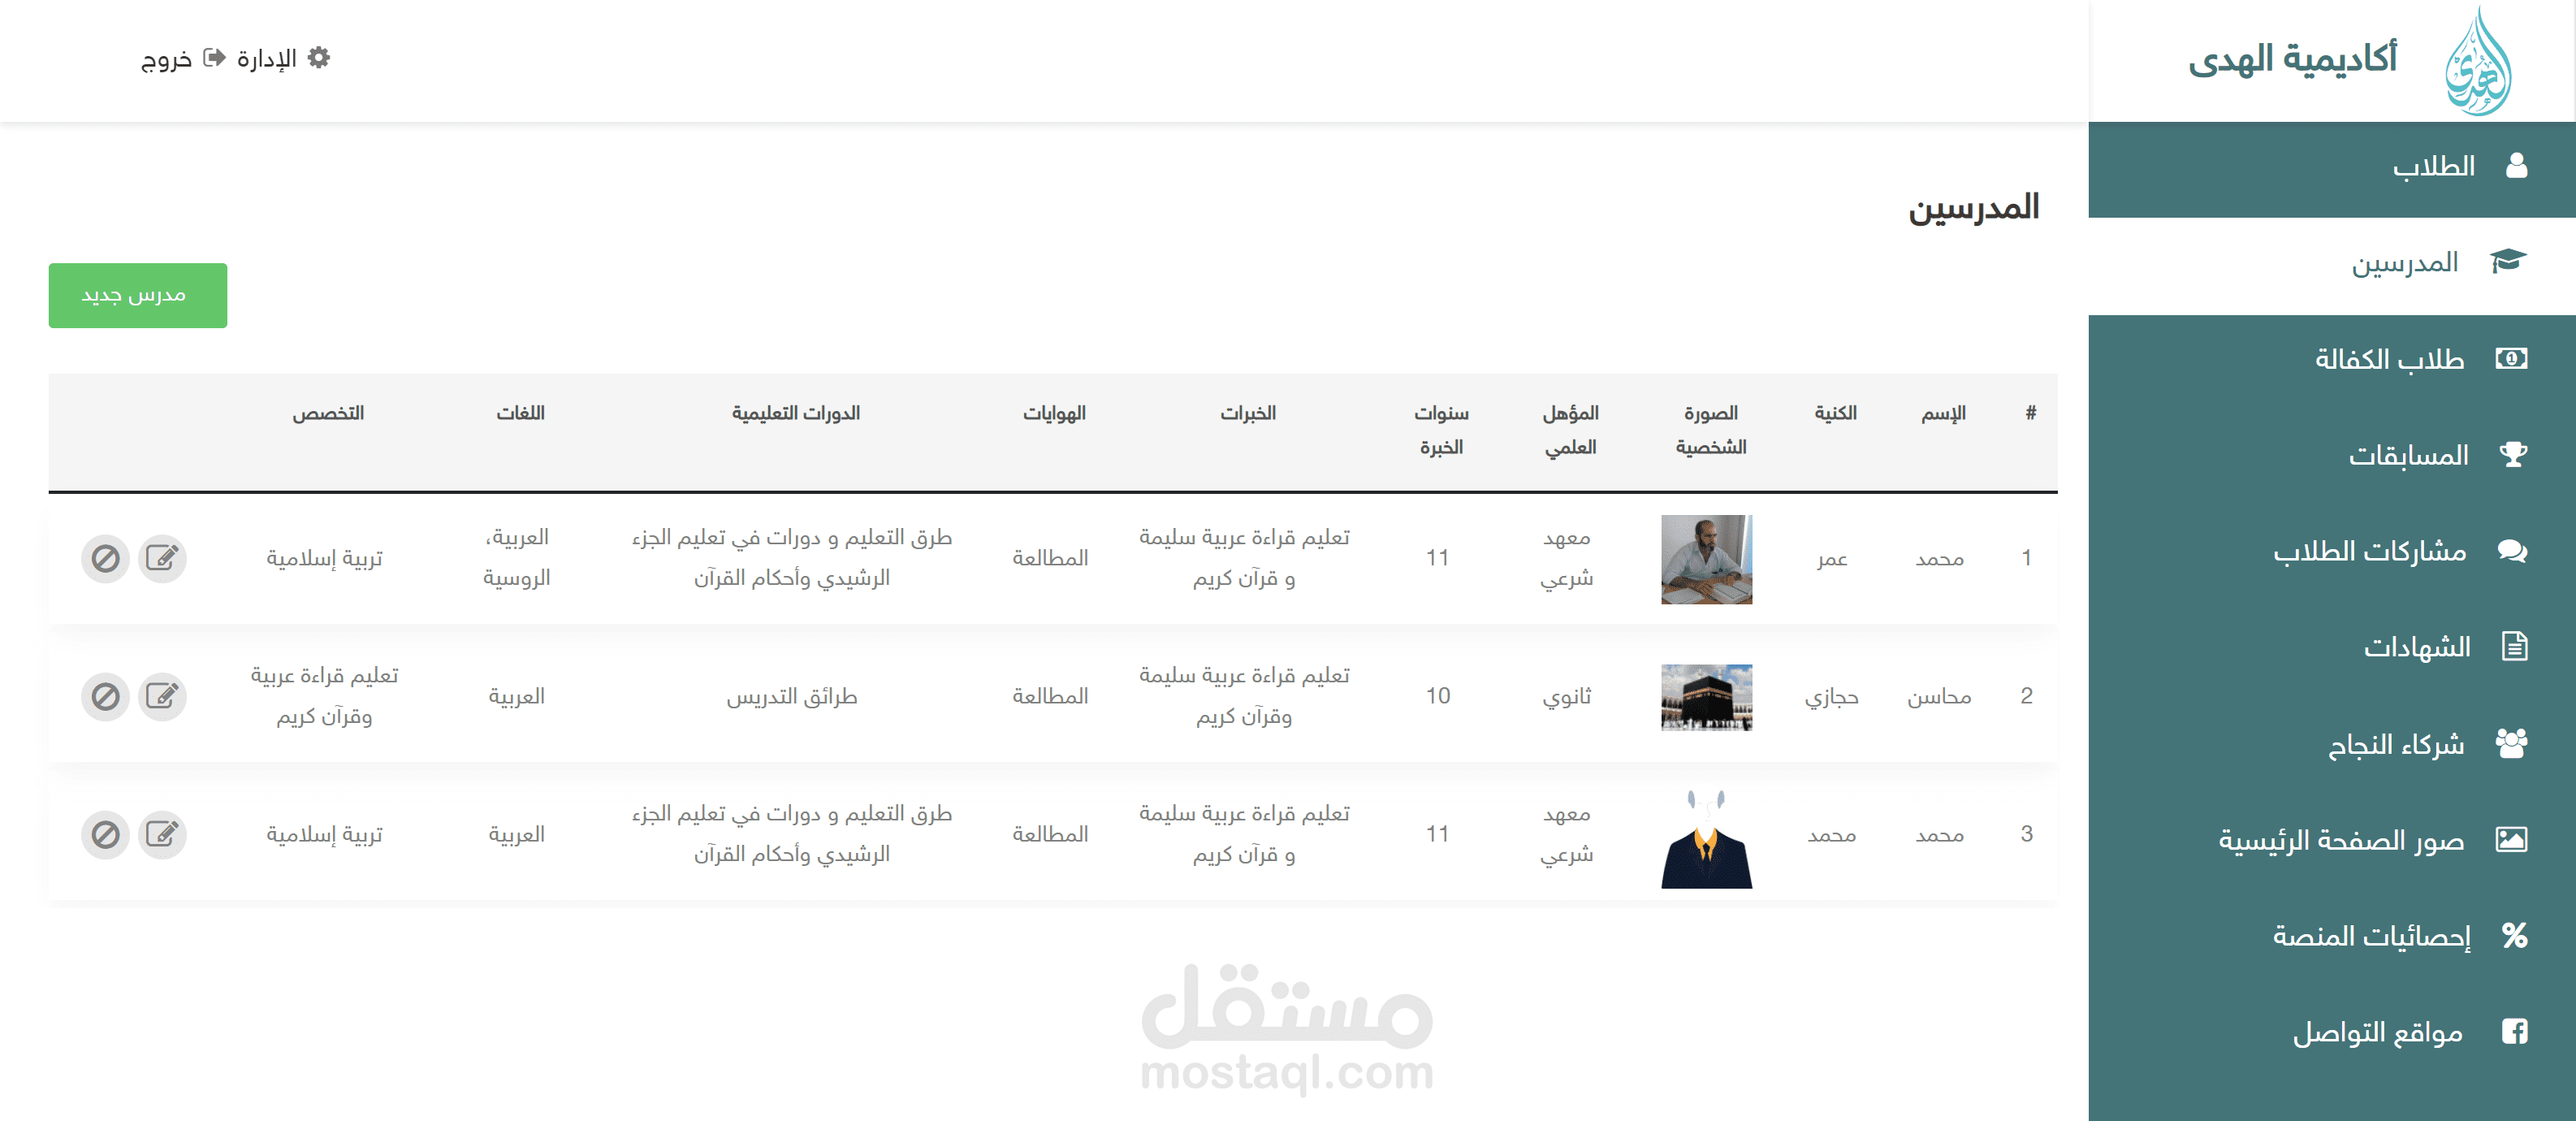Viewport: 2576px width, 1121px height.
Task: Edit teacher محاسن حجازي in row 2
Action: 162,696
